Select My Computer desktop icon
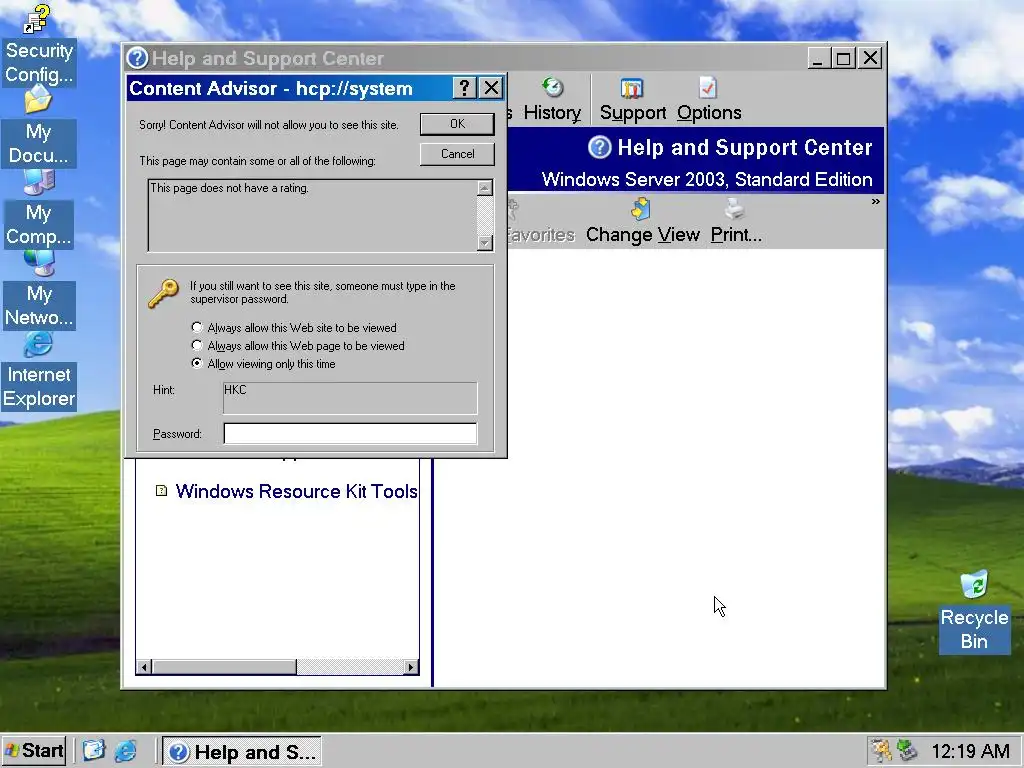The image size is (1024, 768). [x=39, y=209]
